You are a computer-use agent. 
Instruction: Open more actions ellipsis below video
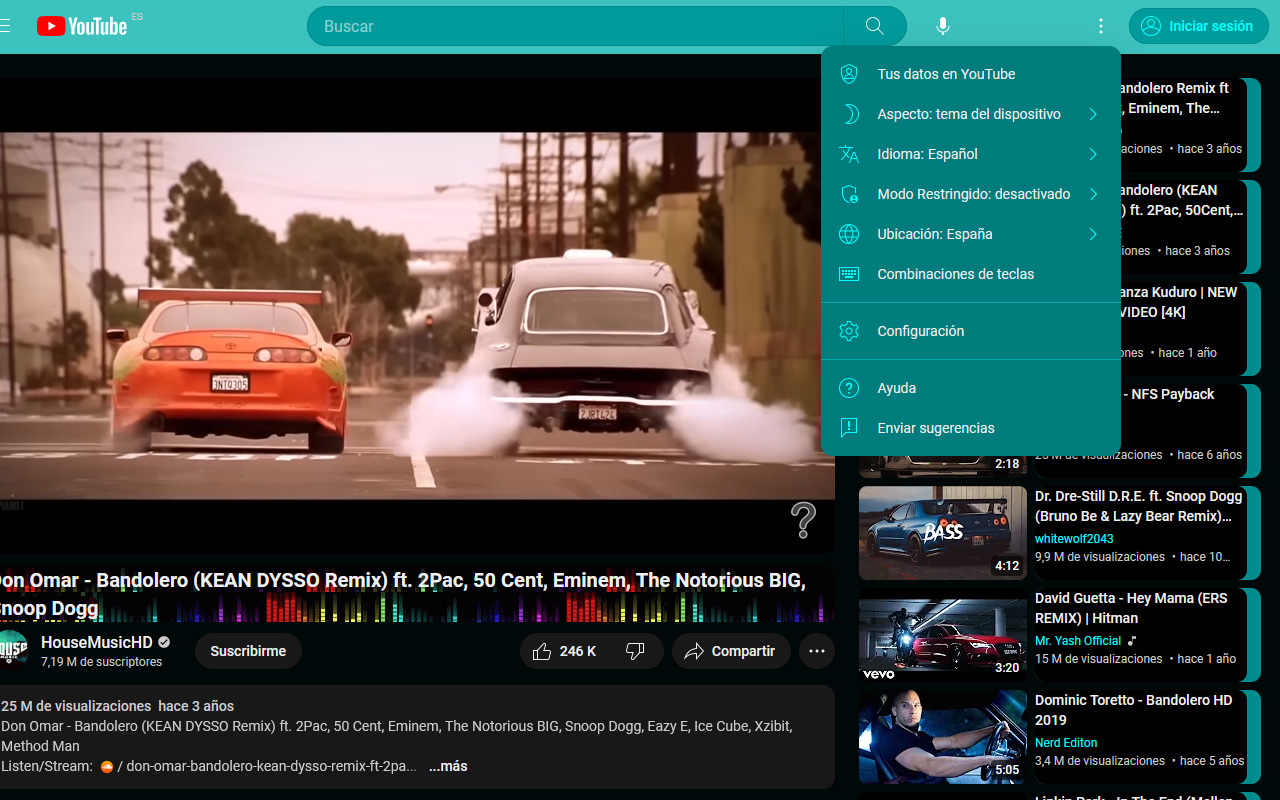pyautogui.click(x=817, y=651)
